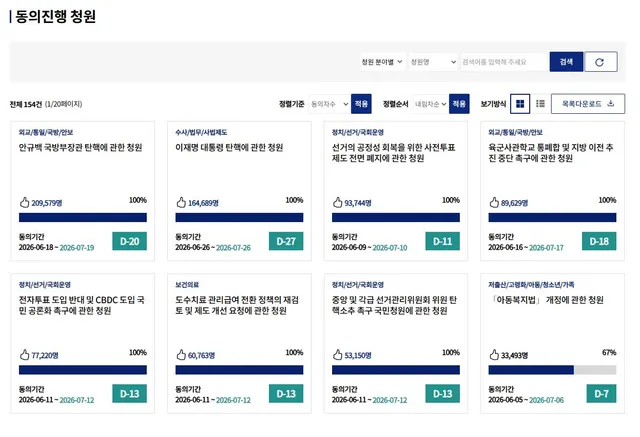Open the 정렬순서 내림차순 dropdown
The width and height of the screenshot is (640, 437).
[x=430, y=104]
